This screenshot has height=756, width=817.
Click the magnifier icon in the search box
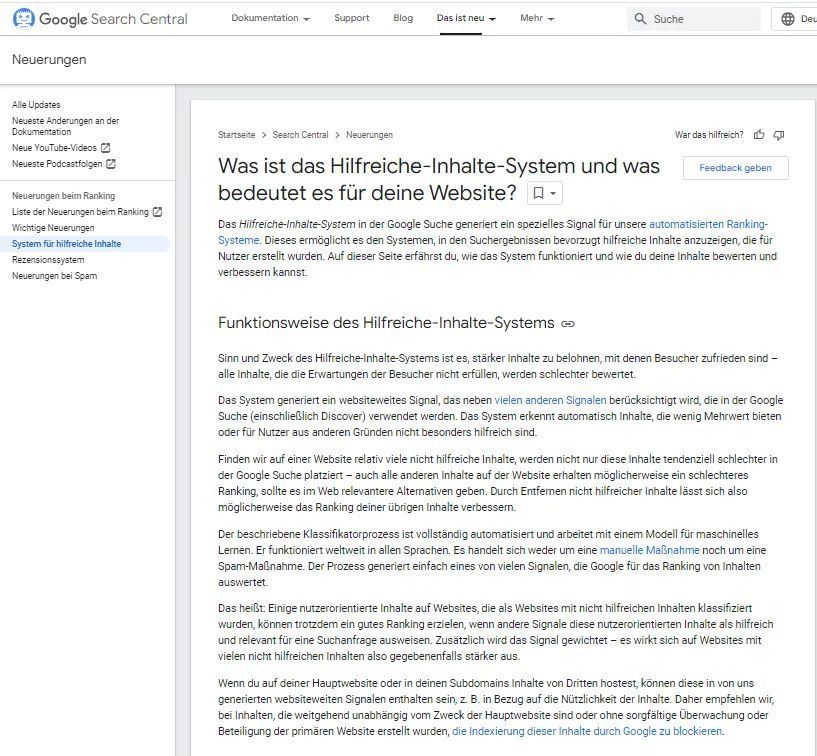pos(640,19)
